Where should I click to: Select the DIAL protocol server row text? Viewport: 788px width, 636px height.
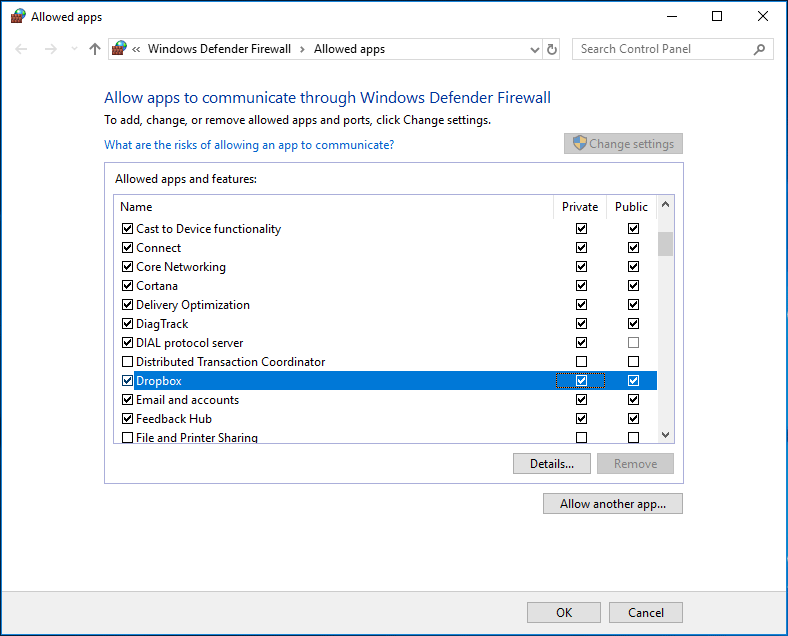click(x=189, y=343)
